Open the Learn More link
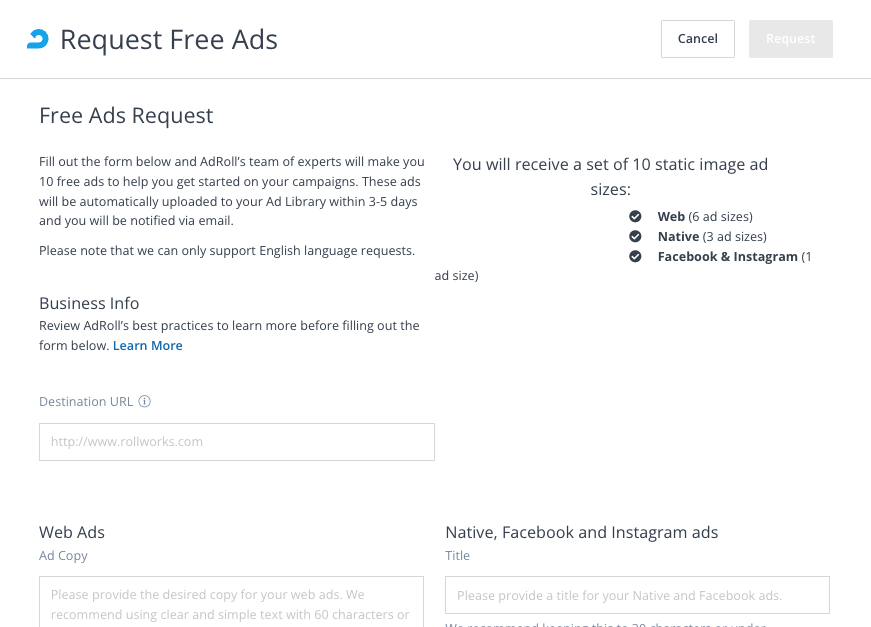The height and width of the screenshot is (627, 871). pyautogui.click(x=147, y=346)
